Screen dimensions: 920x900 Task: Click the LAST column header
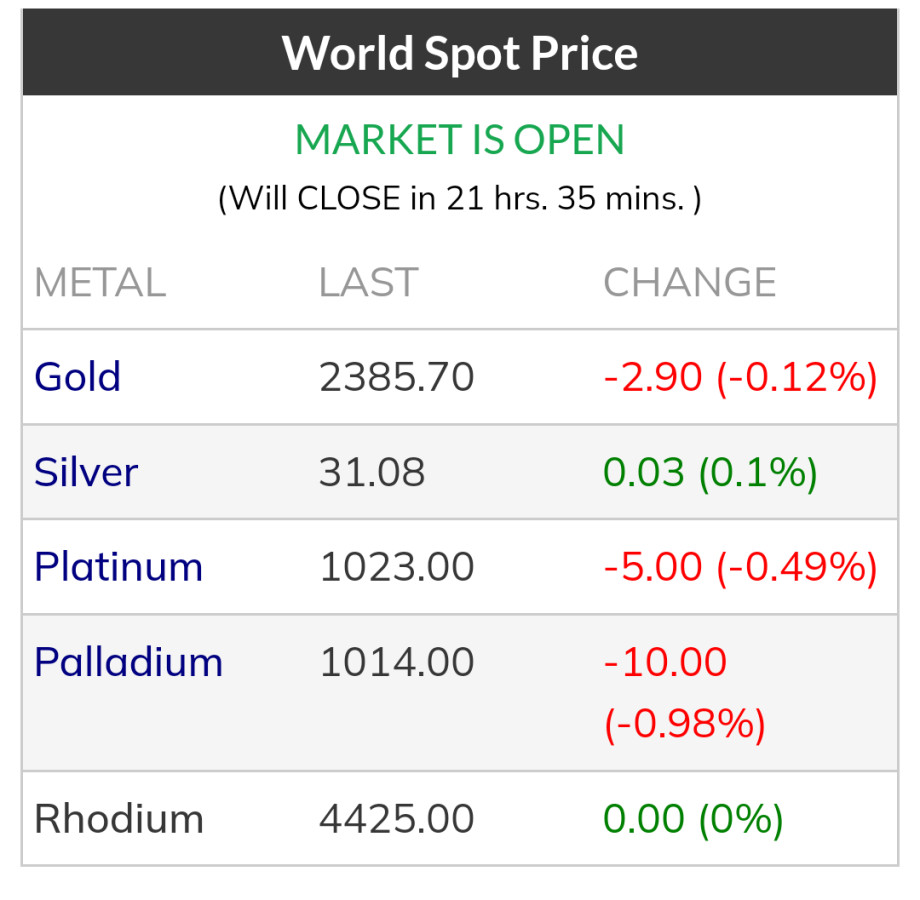click(x=368, y=283)
